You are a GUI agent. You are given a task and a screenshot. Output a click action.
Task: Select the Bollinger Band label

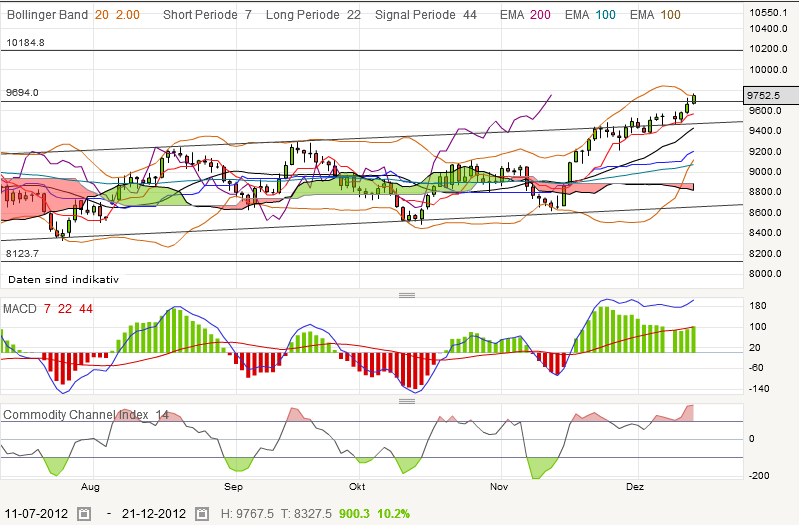coord(47,15)
